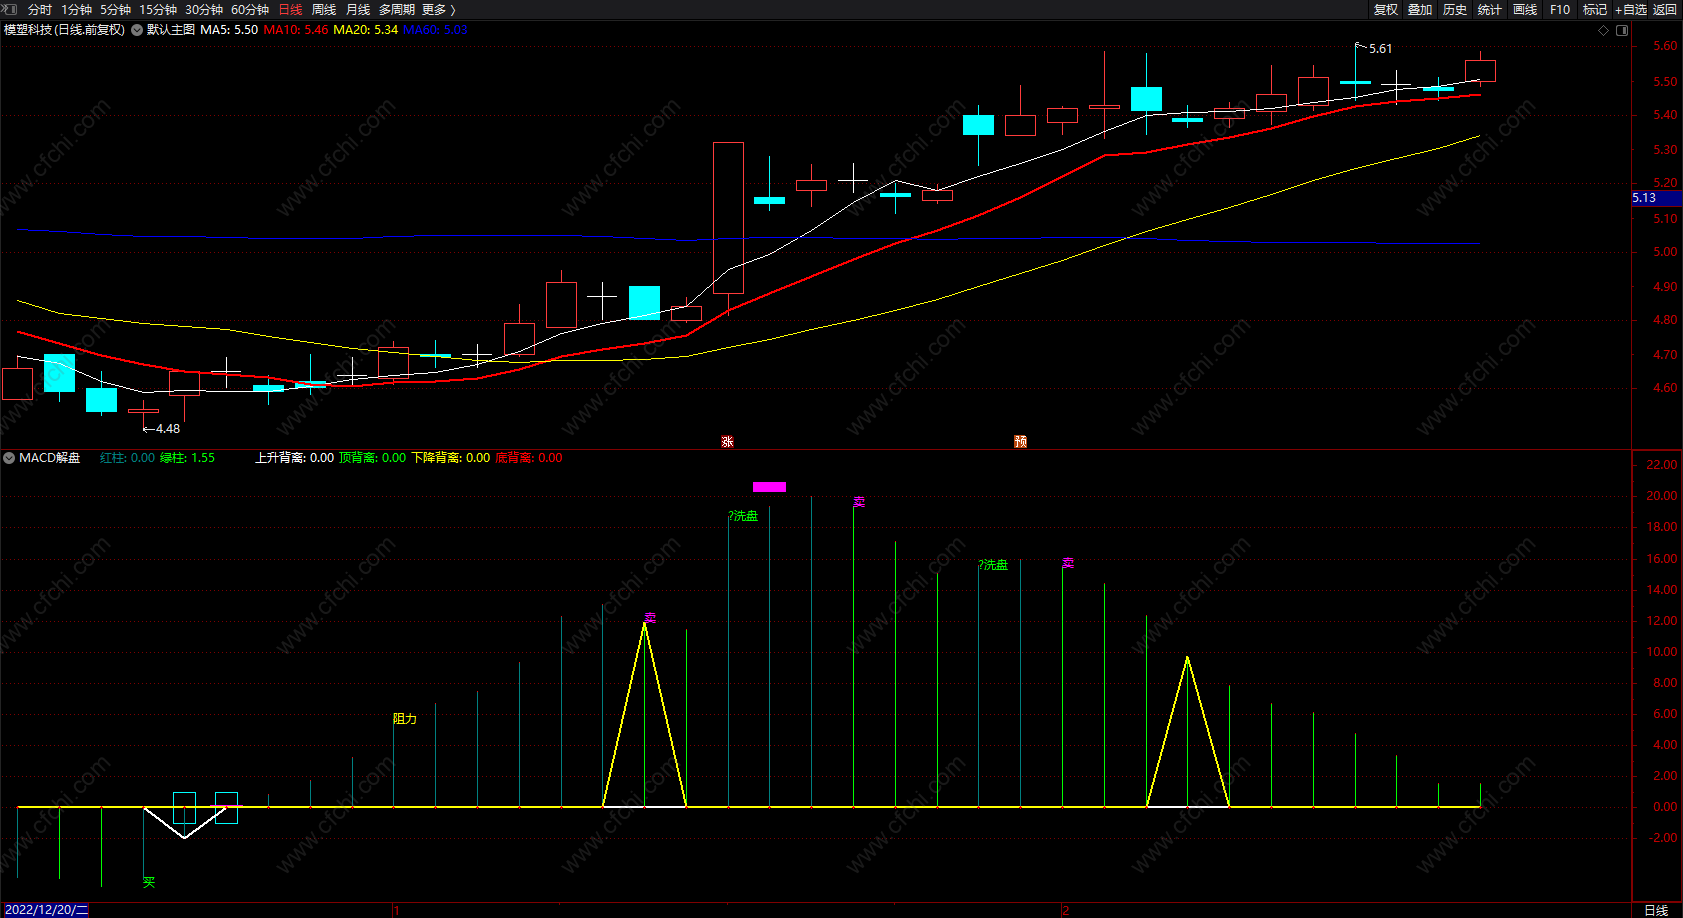Image resolution: width=1683 pixels, height=918 pixels.
Task: Click the 下降背离: 0.00 readout
Action: (x=451, y=458)
